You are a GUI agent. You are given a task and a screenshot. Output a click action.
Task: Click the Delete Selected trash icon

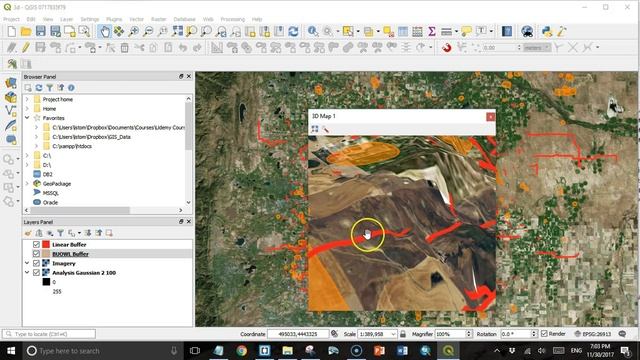[124, 47]
